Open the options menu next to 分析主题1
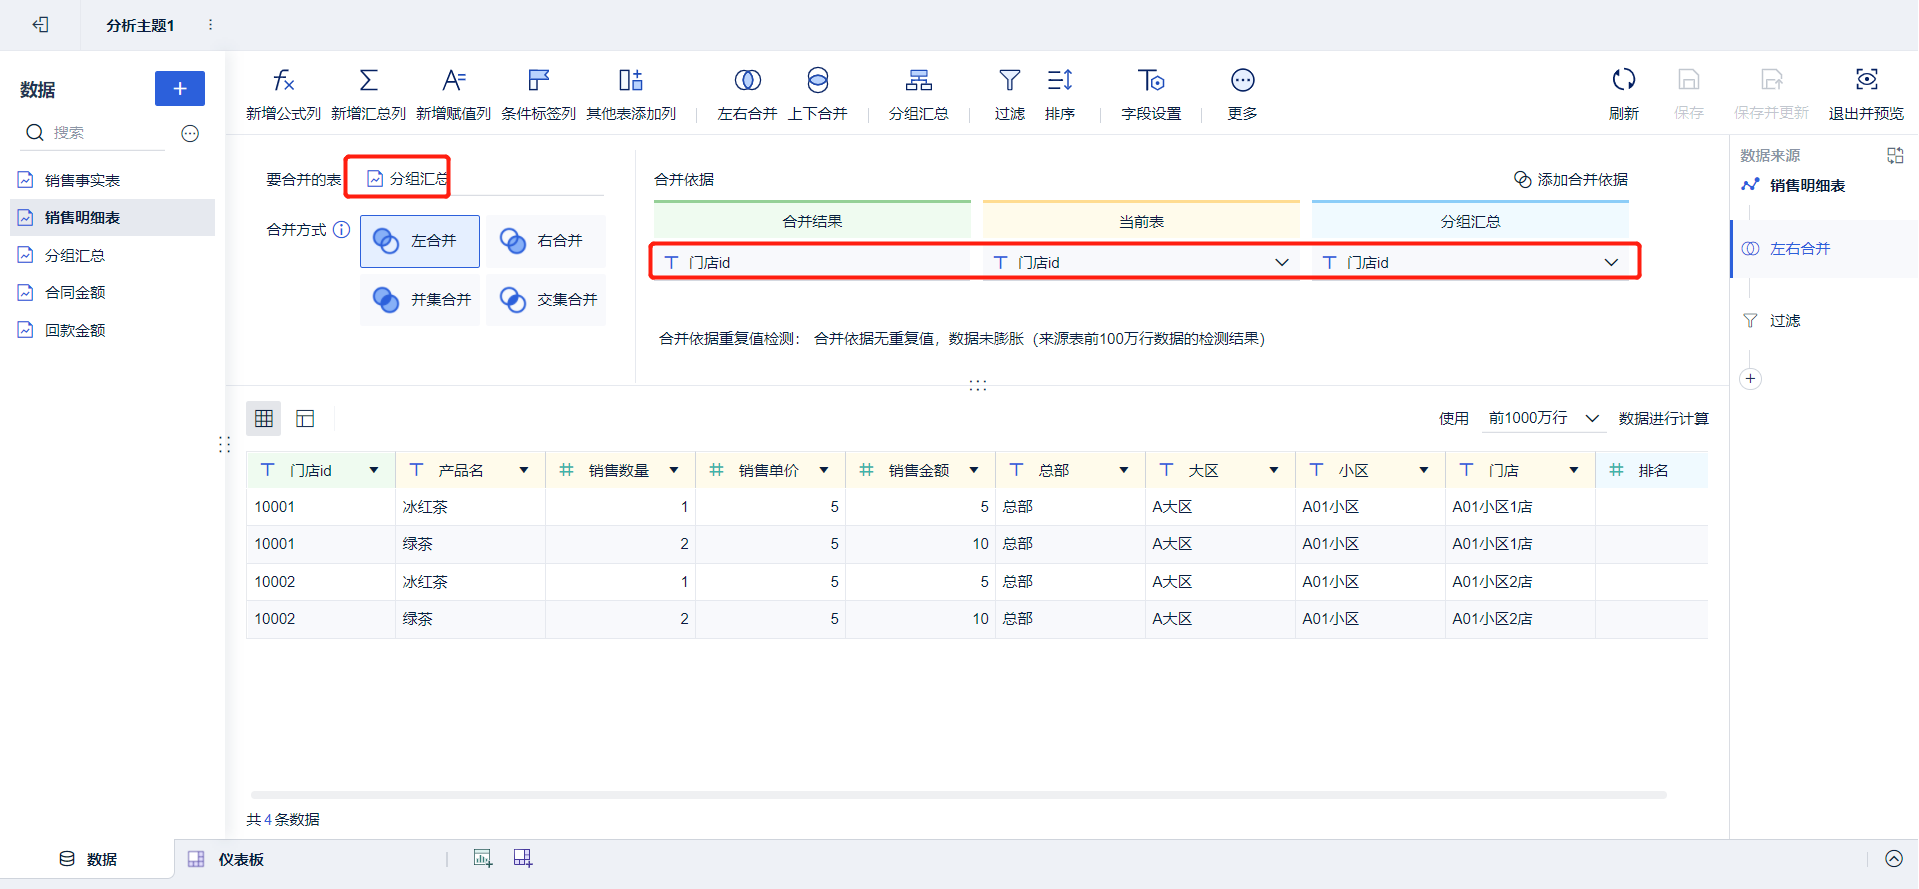 tap(210, 24)
